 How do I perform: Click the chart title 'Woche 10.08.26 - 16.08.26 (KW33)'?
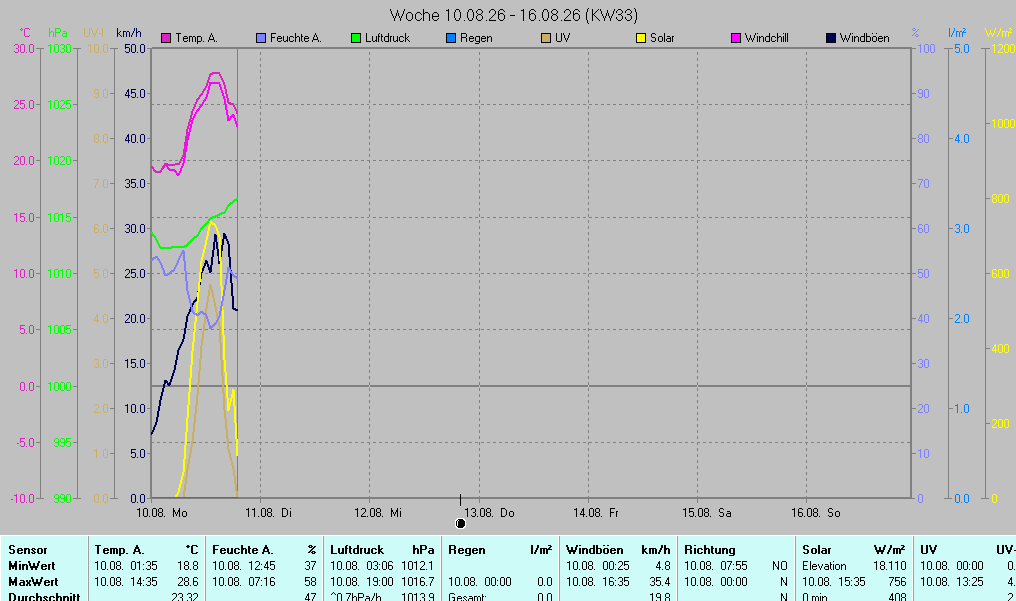pyautogui.click(x=513, y=15)
